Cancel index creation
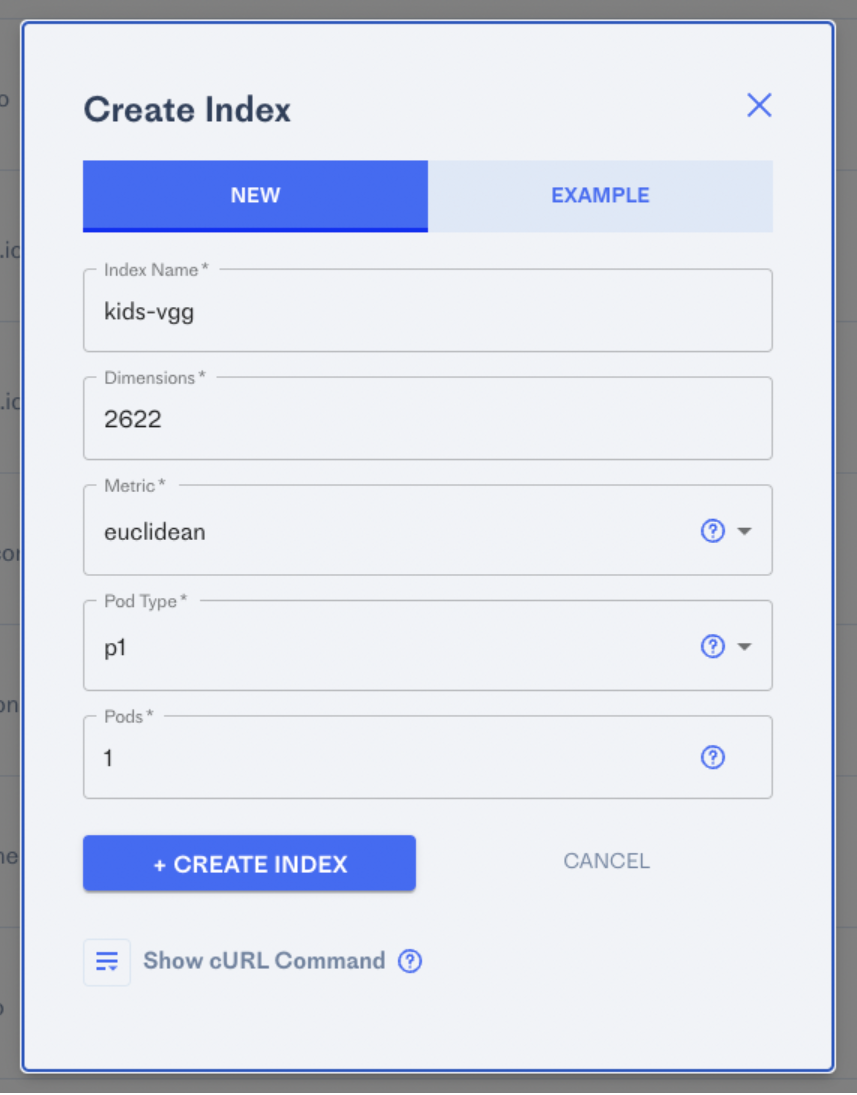This screenshot has width=857, height=1095. pos(606,861)
